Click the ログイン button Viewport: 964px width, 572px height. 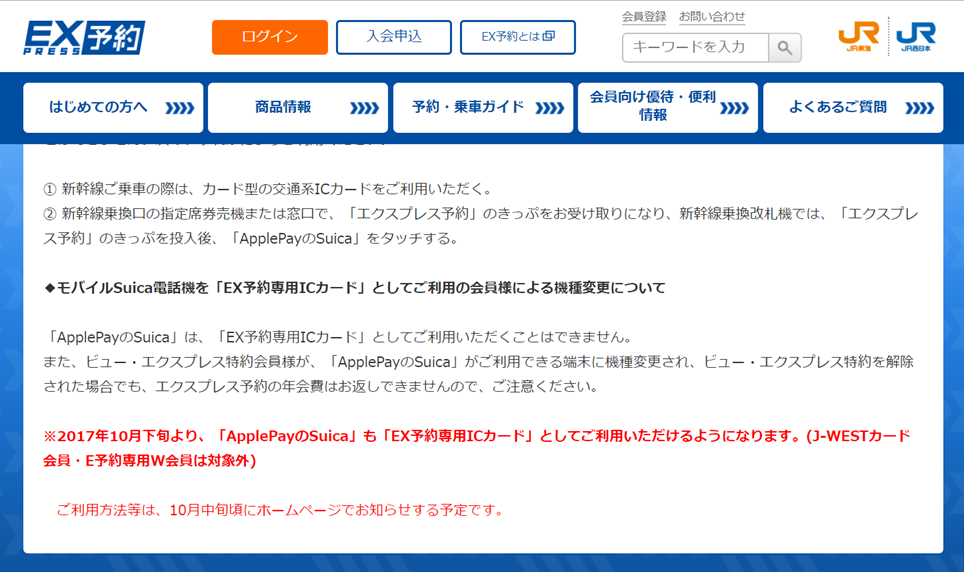[x=270, y=37]
